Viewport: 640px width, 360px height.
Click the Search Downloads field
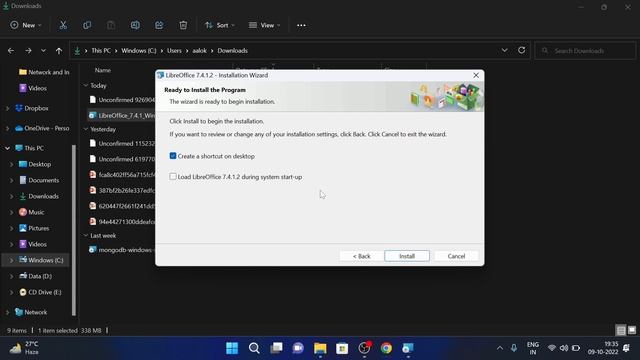pos(585,51)
